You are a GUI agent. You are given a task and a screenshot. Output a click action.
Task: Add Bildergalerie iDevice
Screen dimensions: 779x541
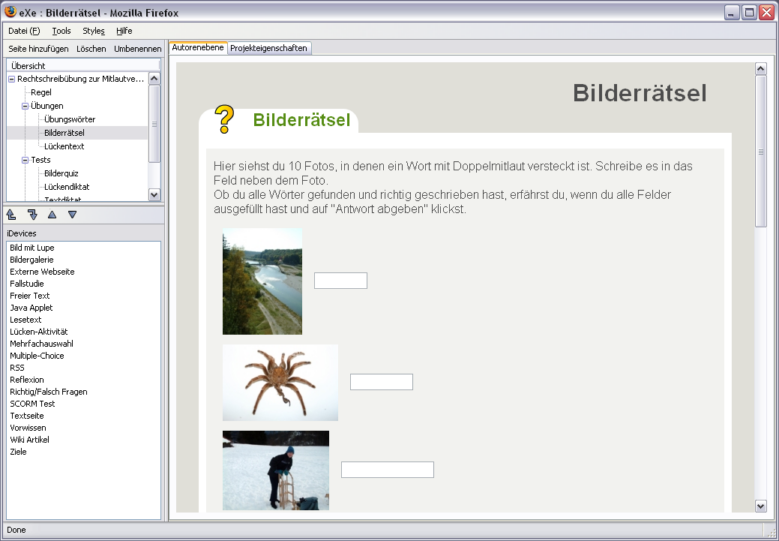click(31, 260)
